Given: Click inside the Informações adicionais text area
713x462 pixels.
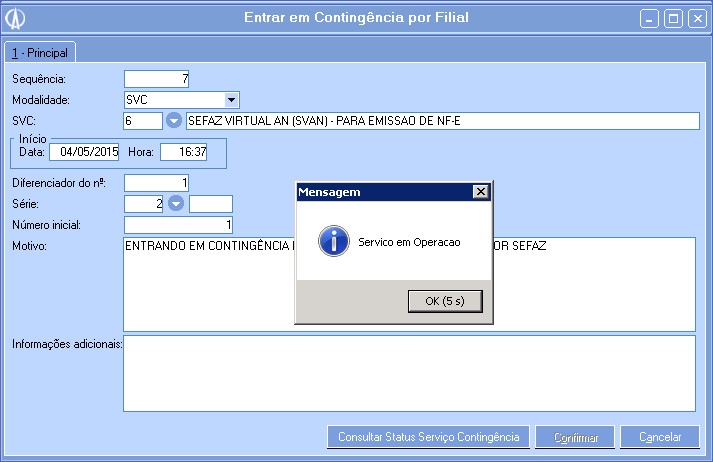Looking at the screenshot, I should pyautogui.click(x=409, y=372).
